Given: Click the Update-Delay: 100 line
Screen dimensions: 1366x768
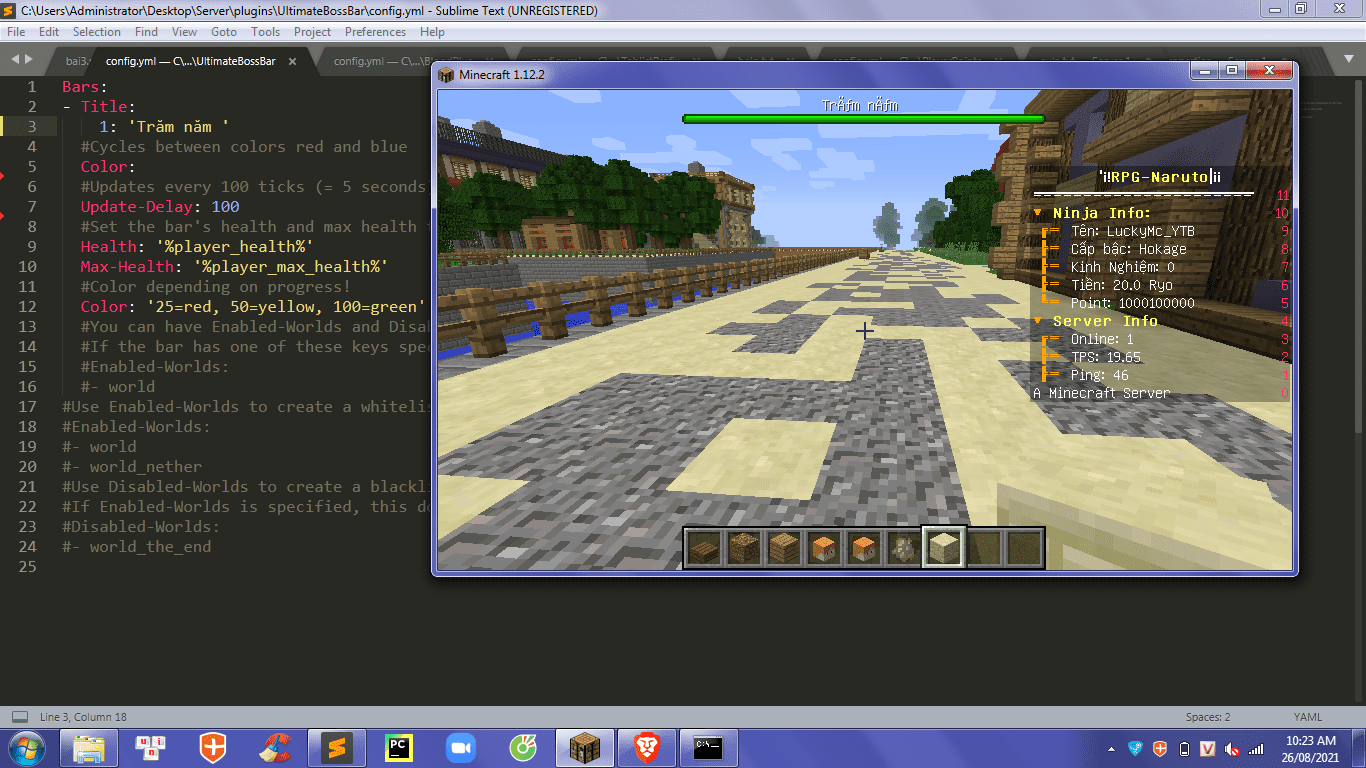Looking at the screenshot, I should tap(160, 207).
